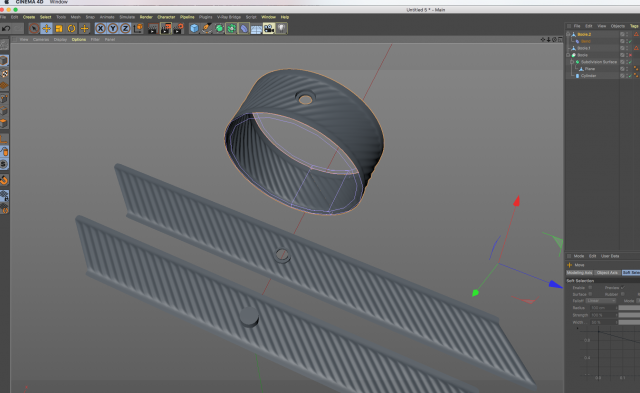Click Render to Picture Viewer icon
The height and width of the screenshot is (393, 640).
click(x=166, y=28)
